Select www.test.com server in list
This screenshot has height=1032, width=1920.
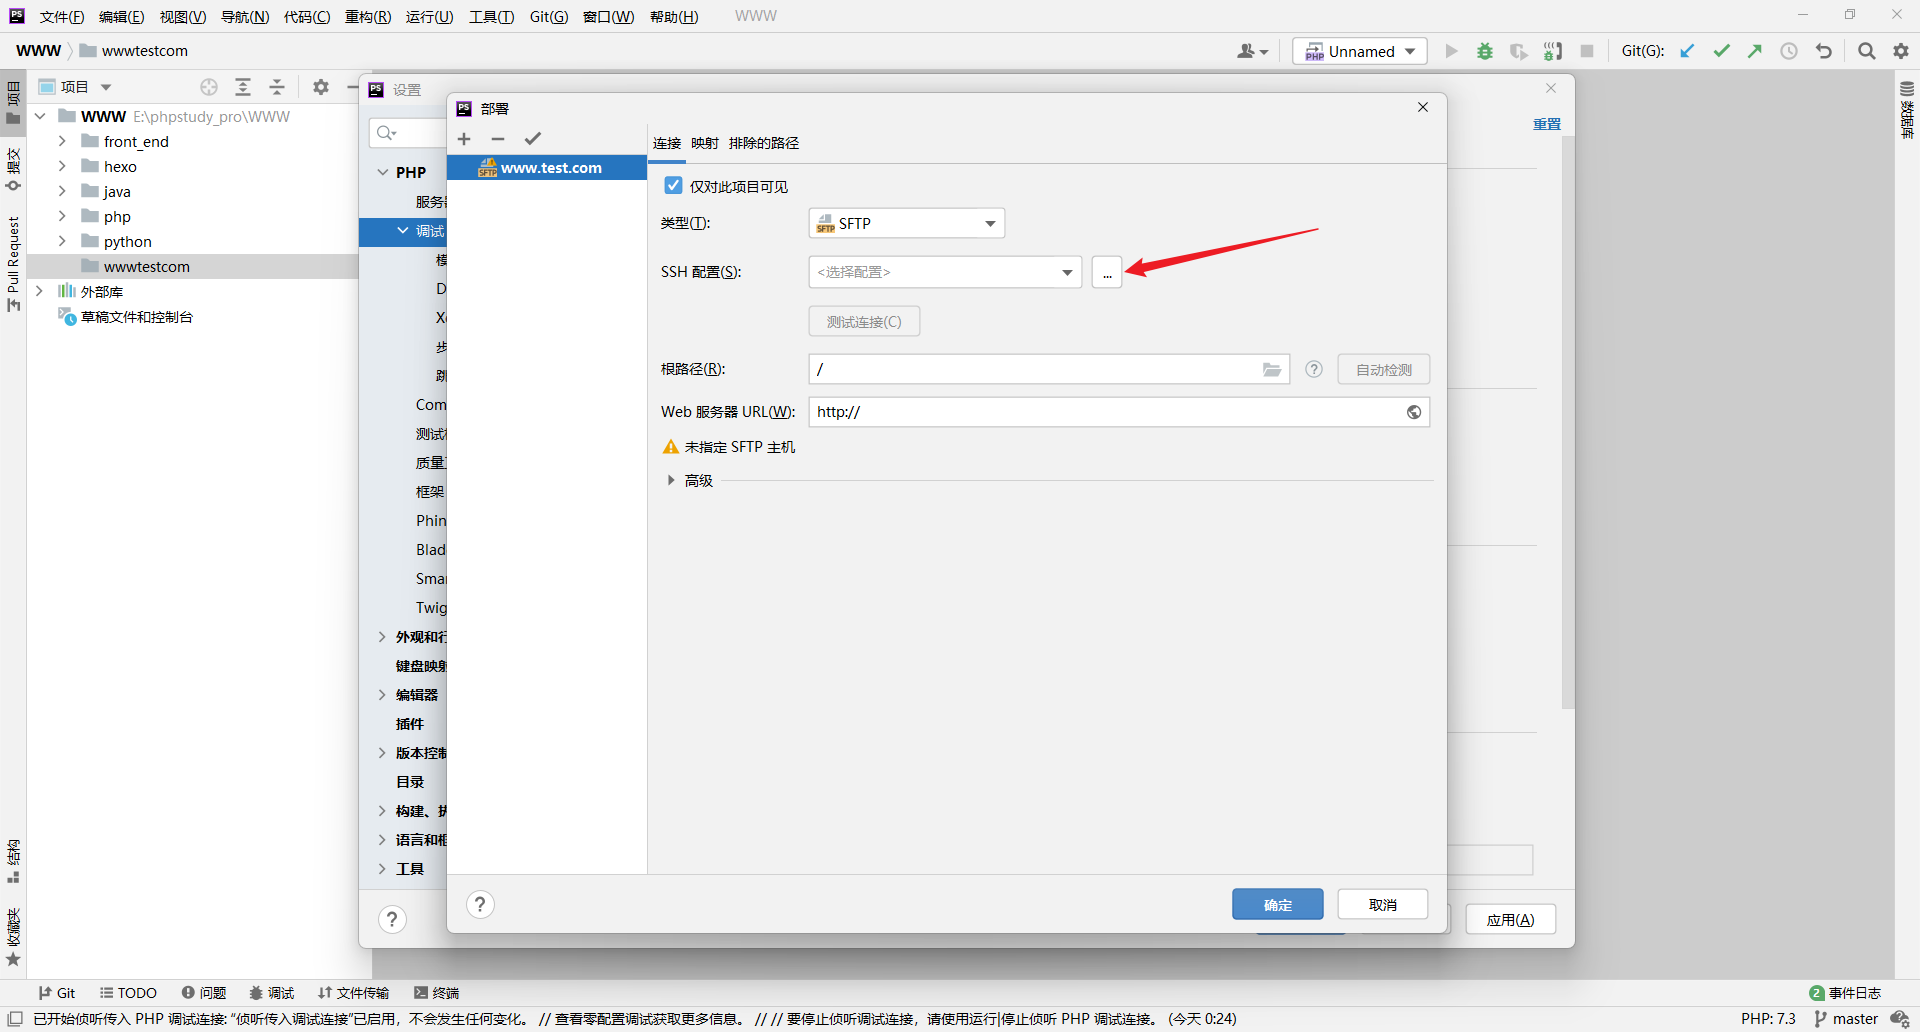(x=547, y=168)
